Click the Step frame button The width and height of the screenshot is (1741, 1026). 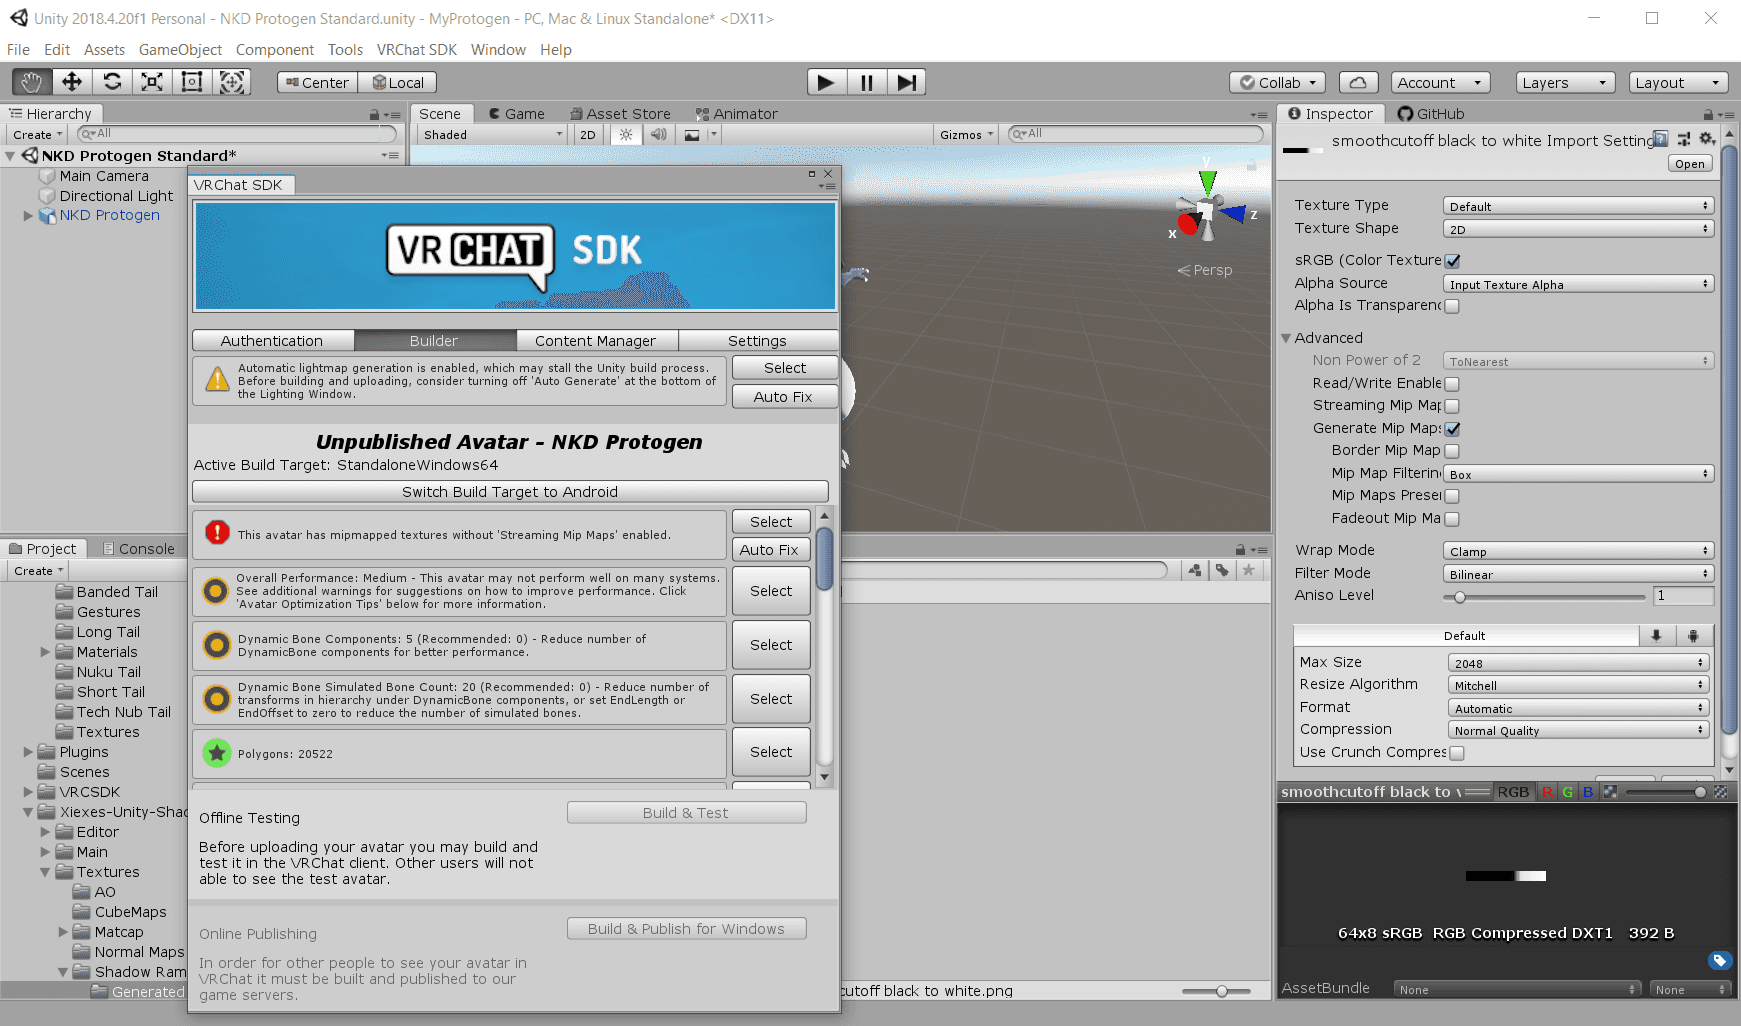click(906, 82)
